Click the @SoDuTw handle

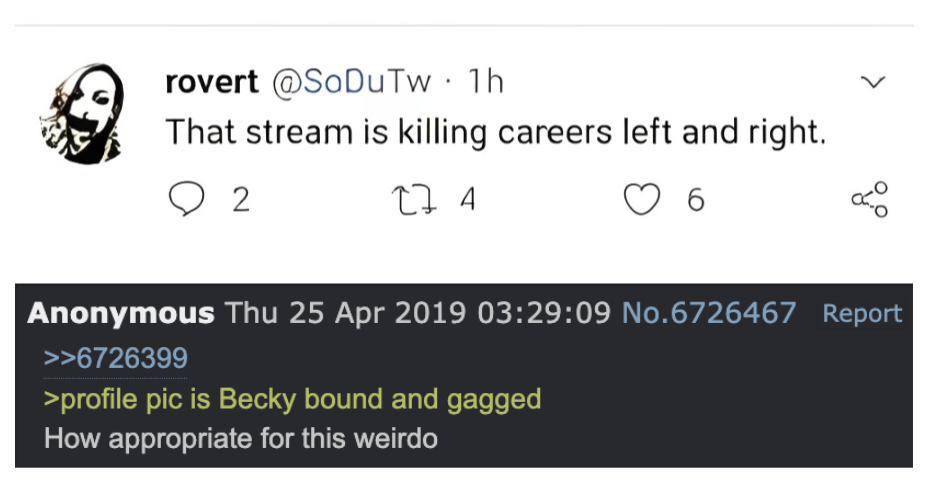(352, 82)
